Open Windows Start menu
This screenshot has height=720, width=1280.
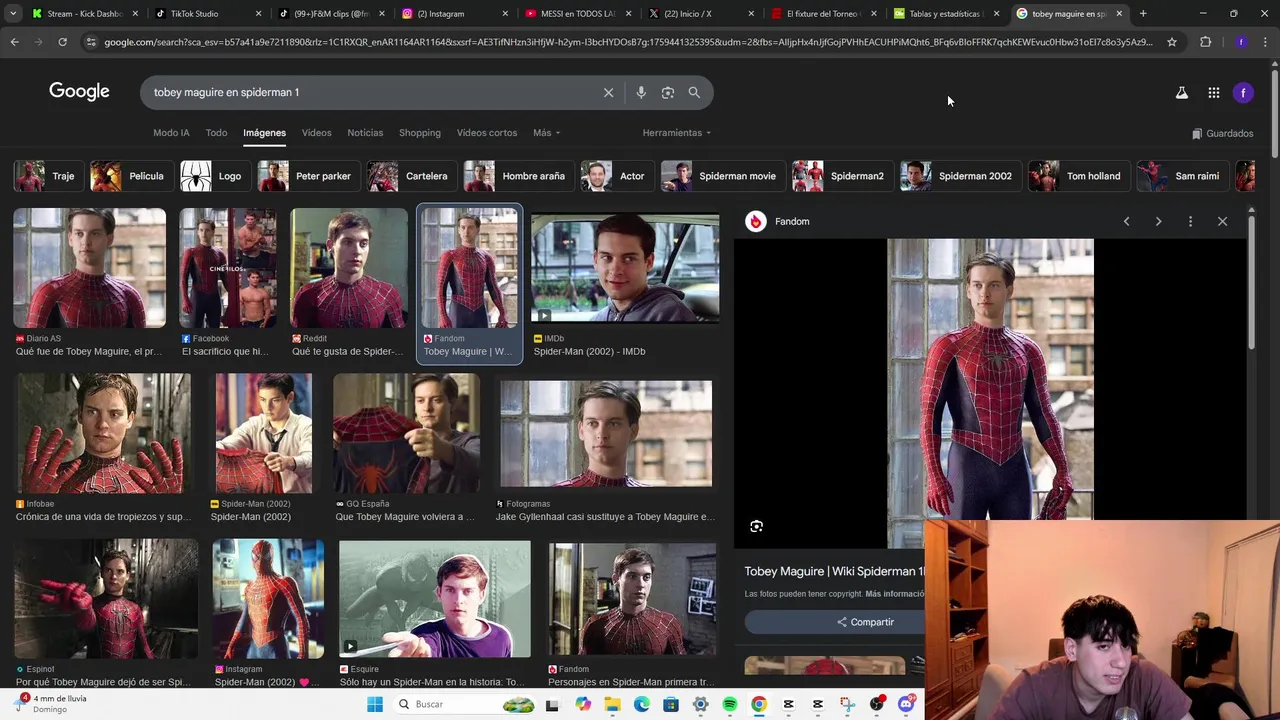(375, 704)
